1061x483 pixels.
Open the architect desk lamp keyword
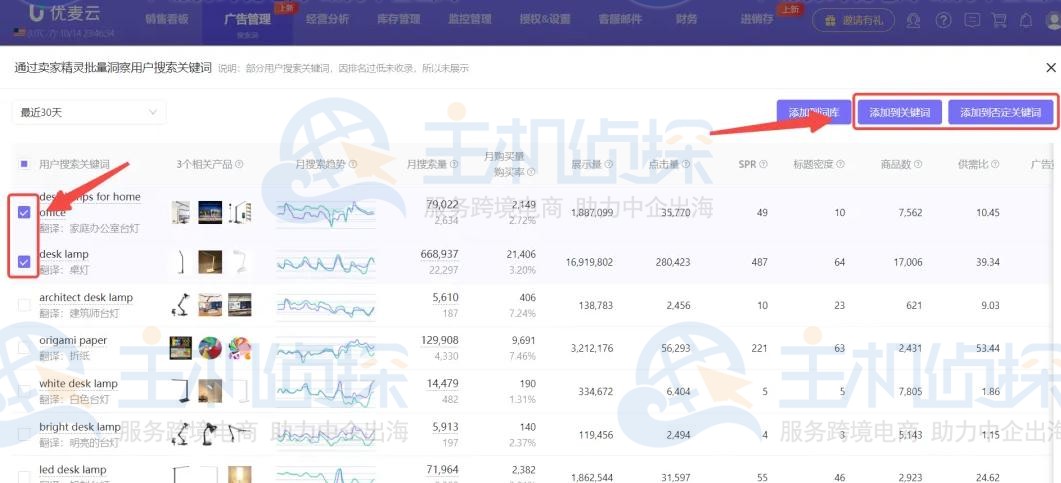click(86, 298)
